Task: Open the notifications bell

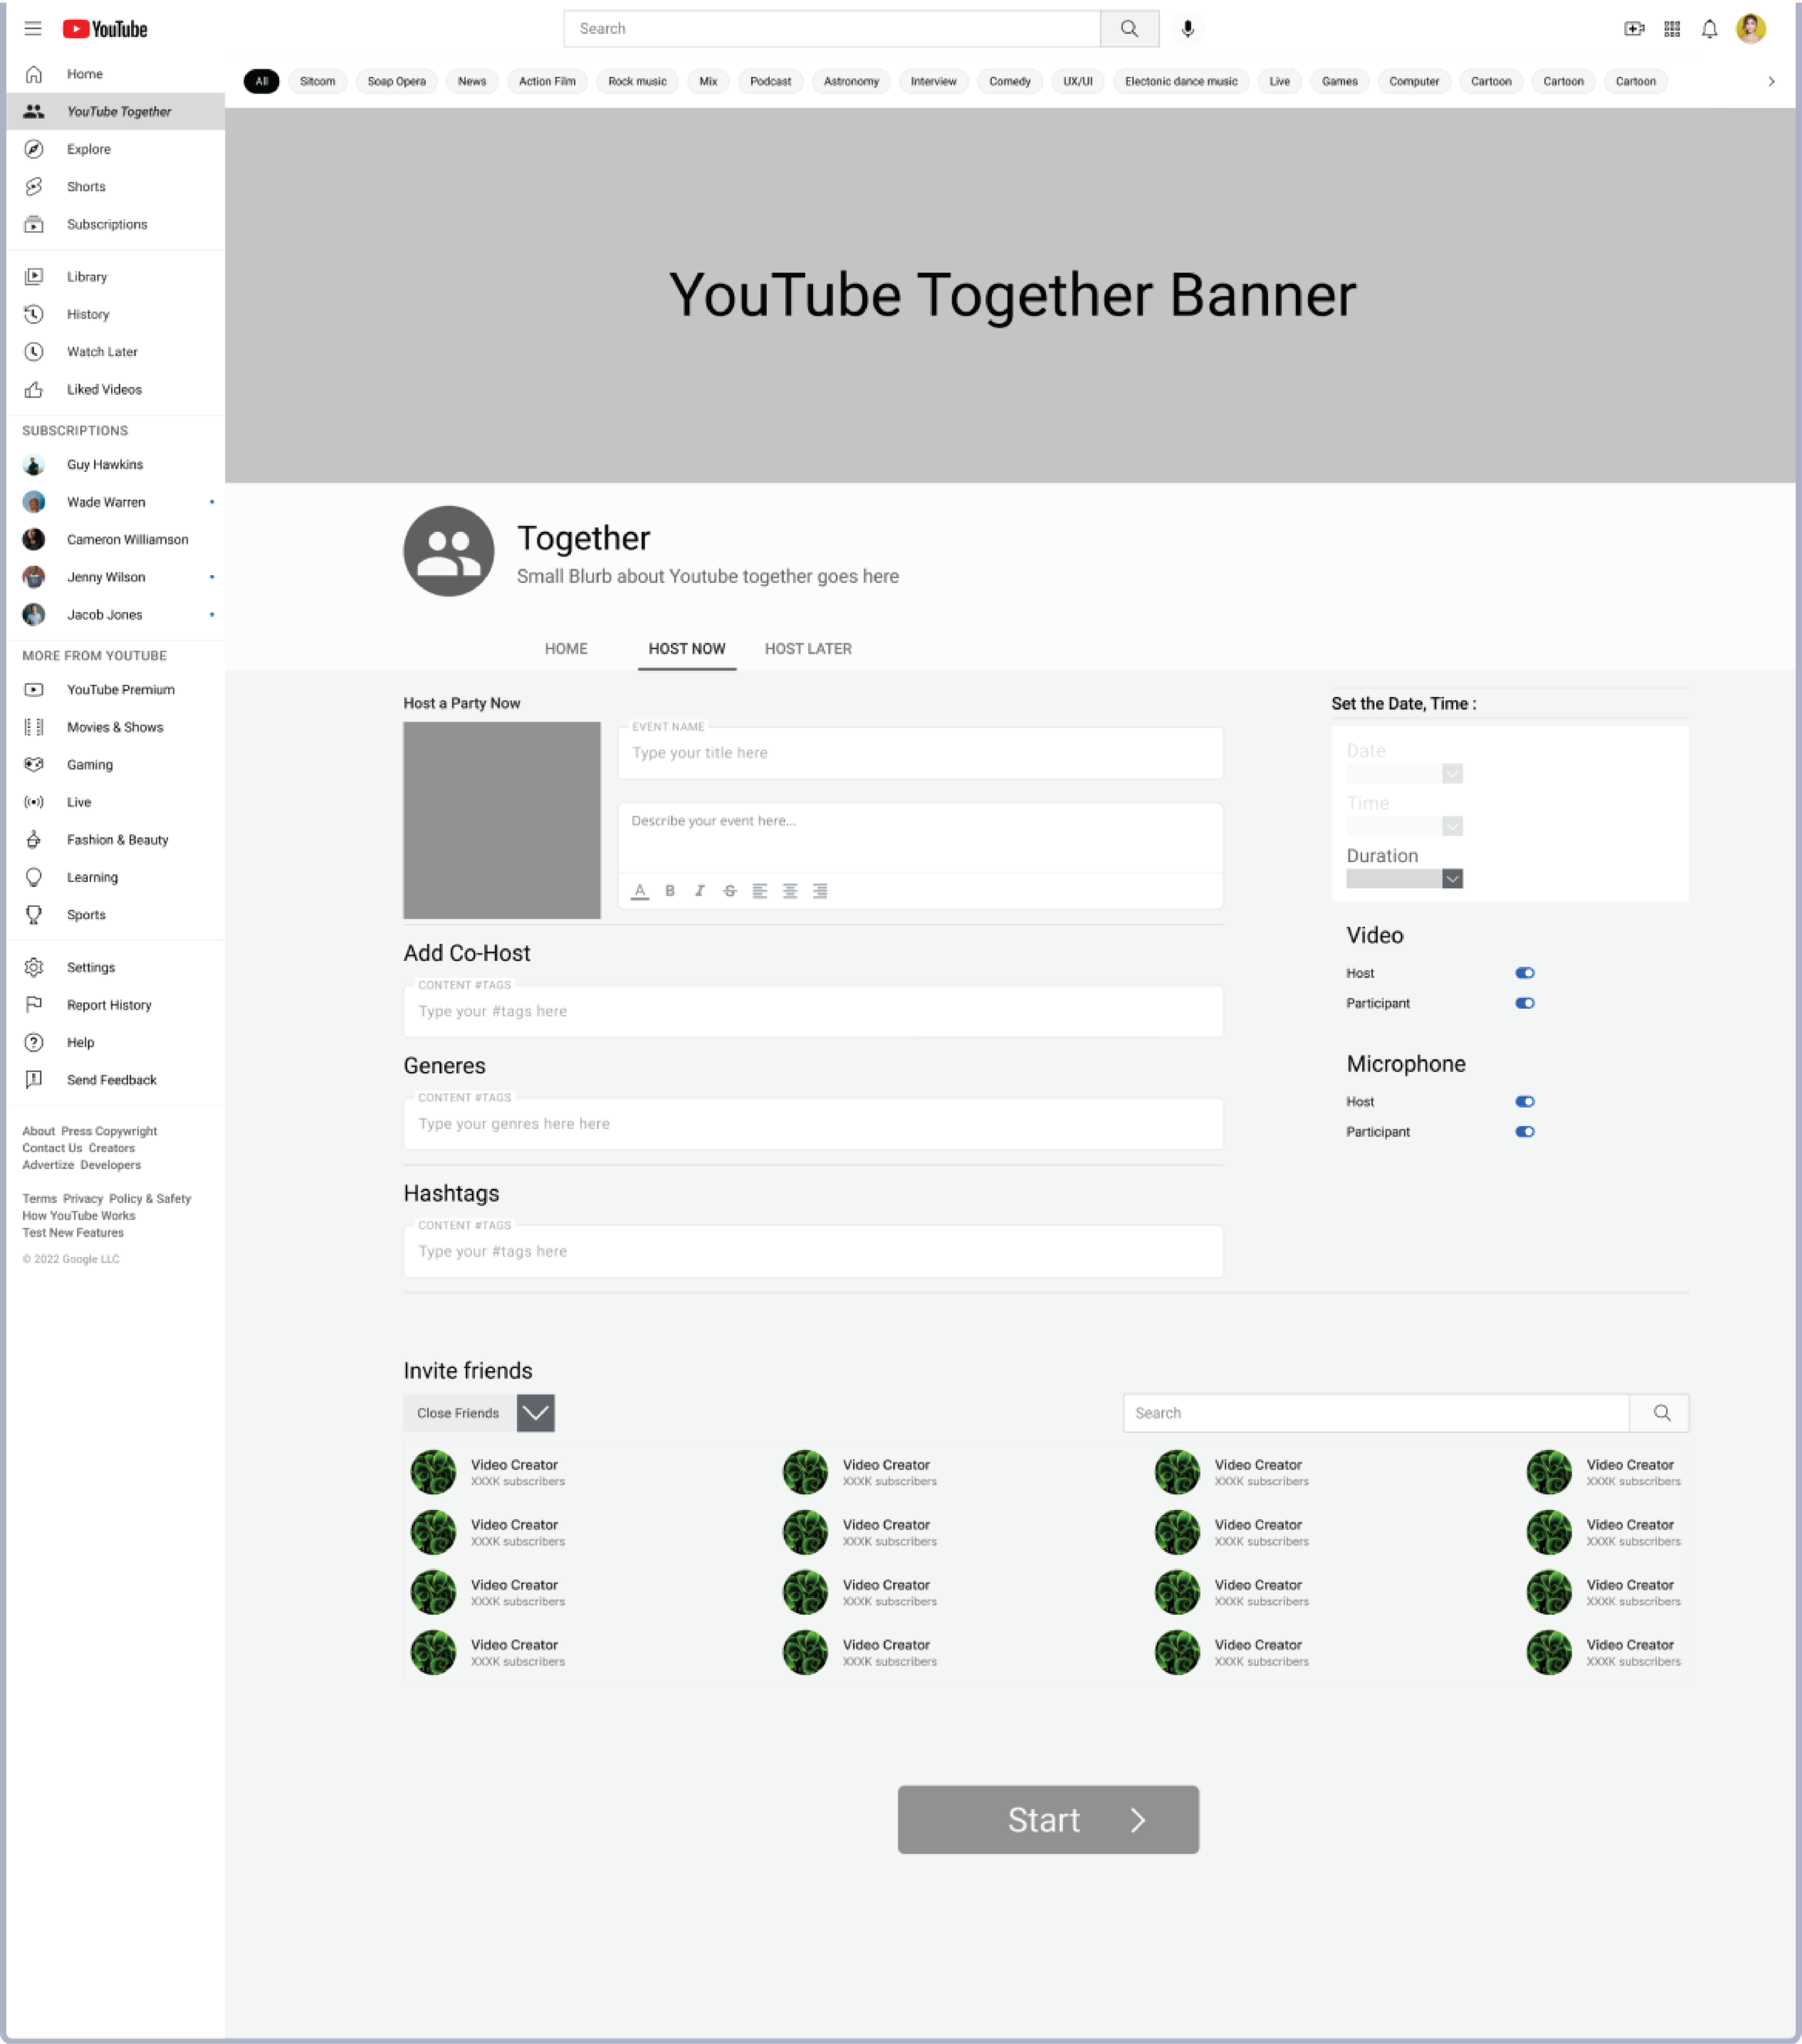Action: pyautogui.click(x=1709, y=29)
